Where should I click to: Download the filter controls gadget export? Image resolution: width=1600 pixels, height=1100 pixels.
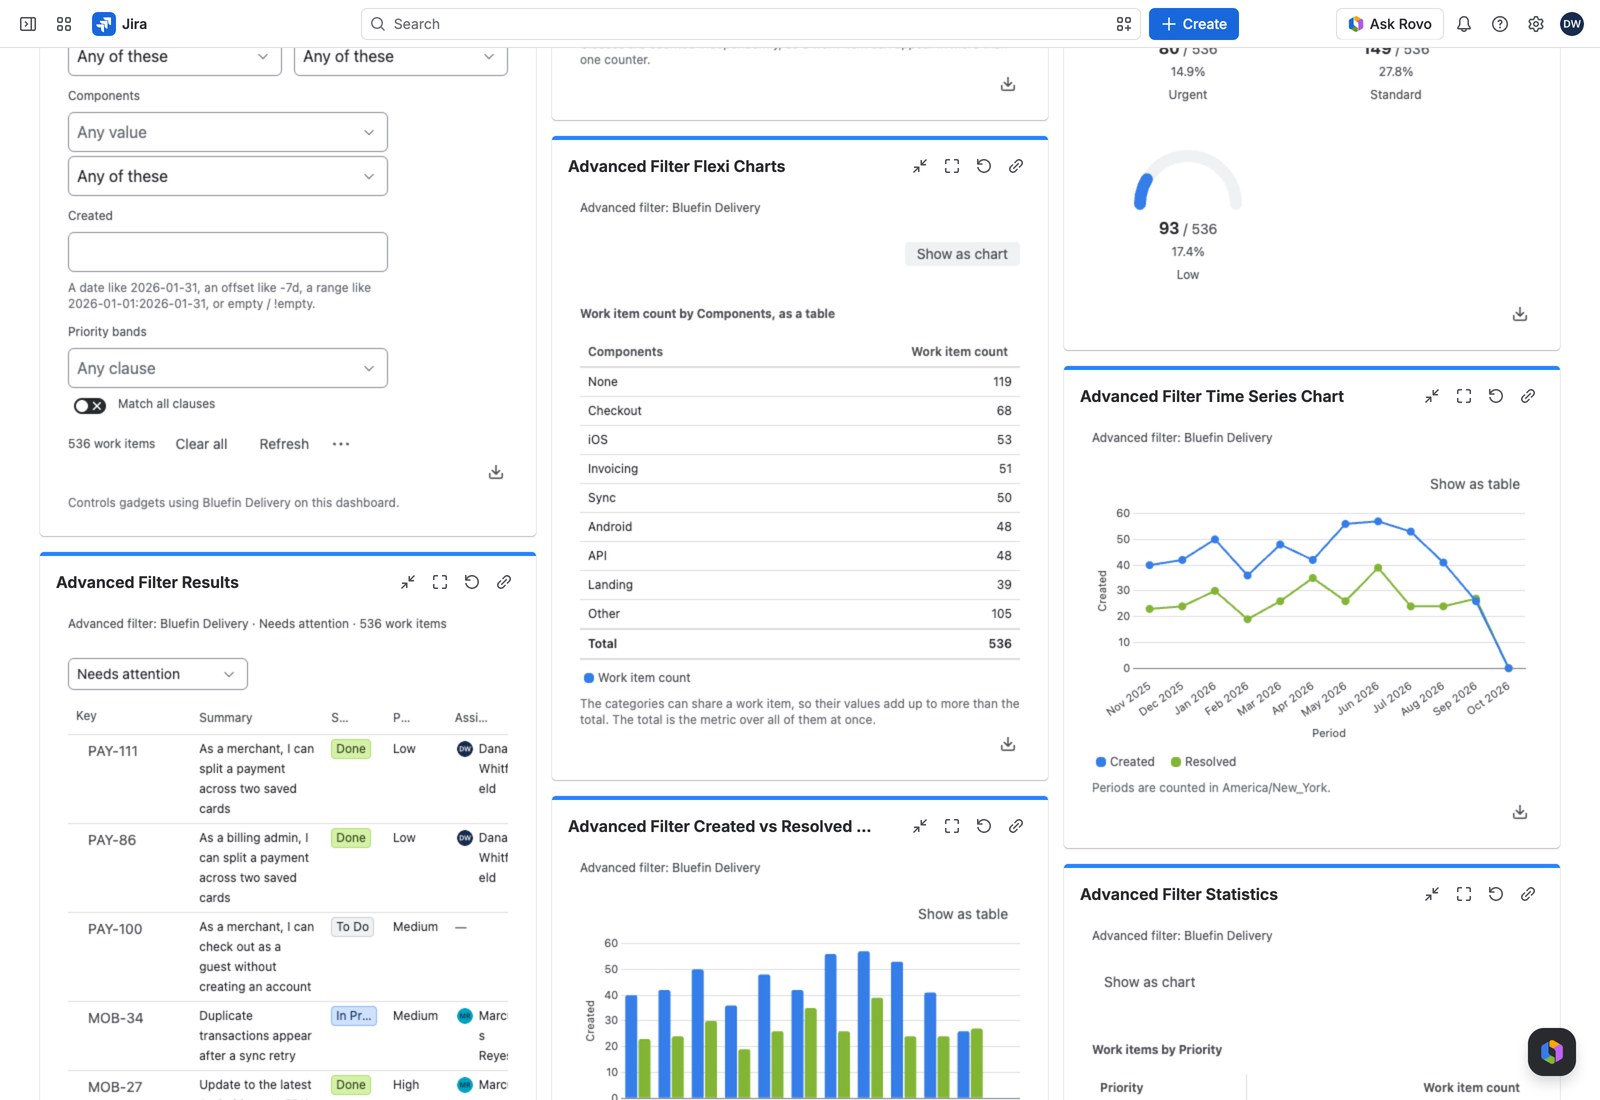tap(496, 472)
